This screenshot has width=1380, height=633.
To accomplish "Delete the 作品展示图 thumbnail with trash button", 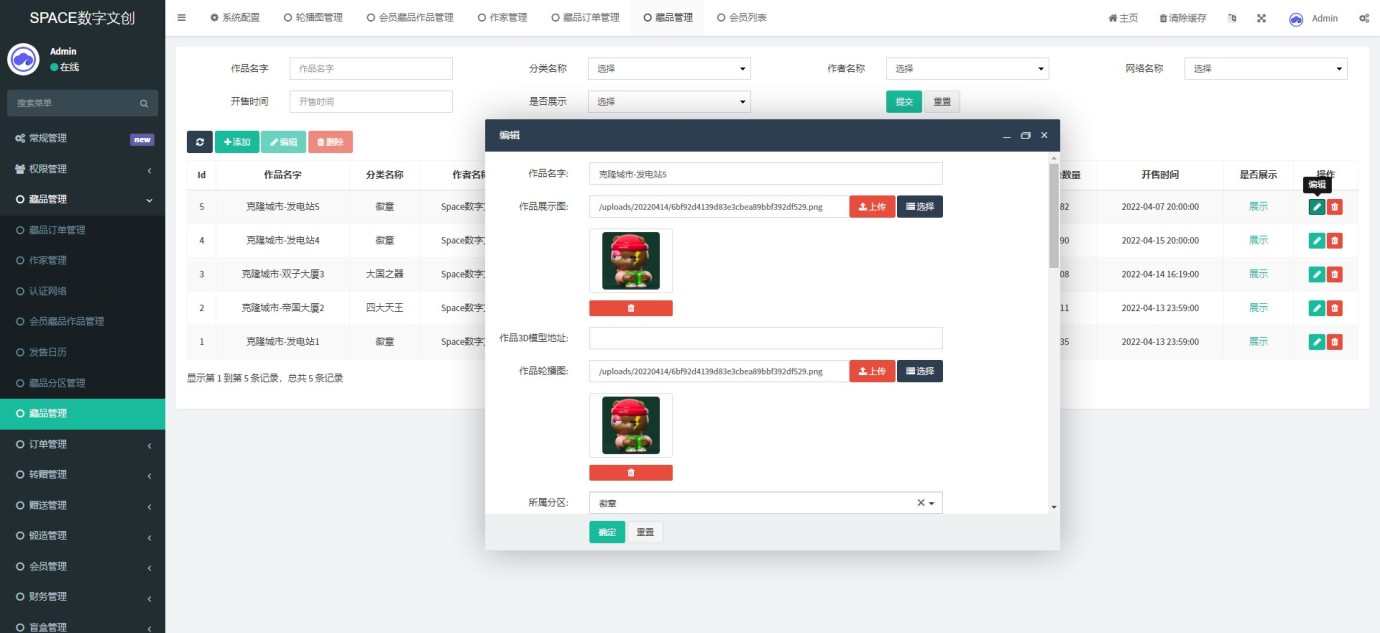I will (631, 308).
